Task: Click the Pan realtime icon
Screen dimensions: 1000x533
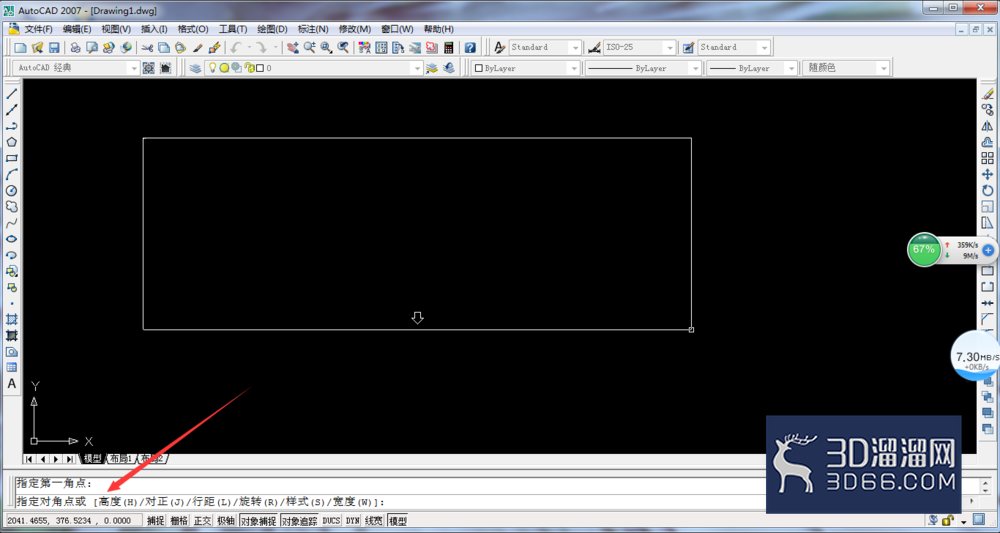Action: (293, 48)
